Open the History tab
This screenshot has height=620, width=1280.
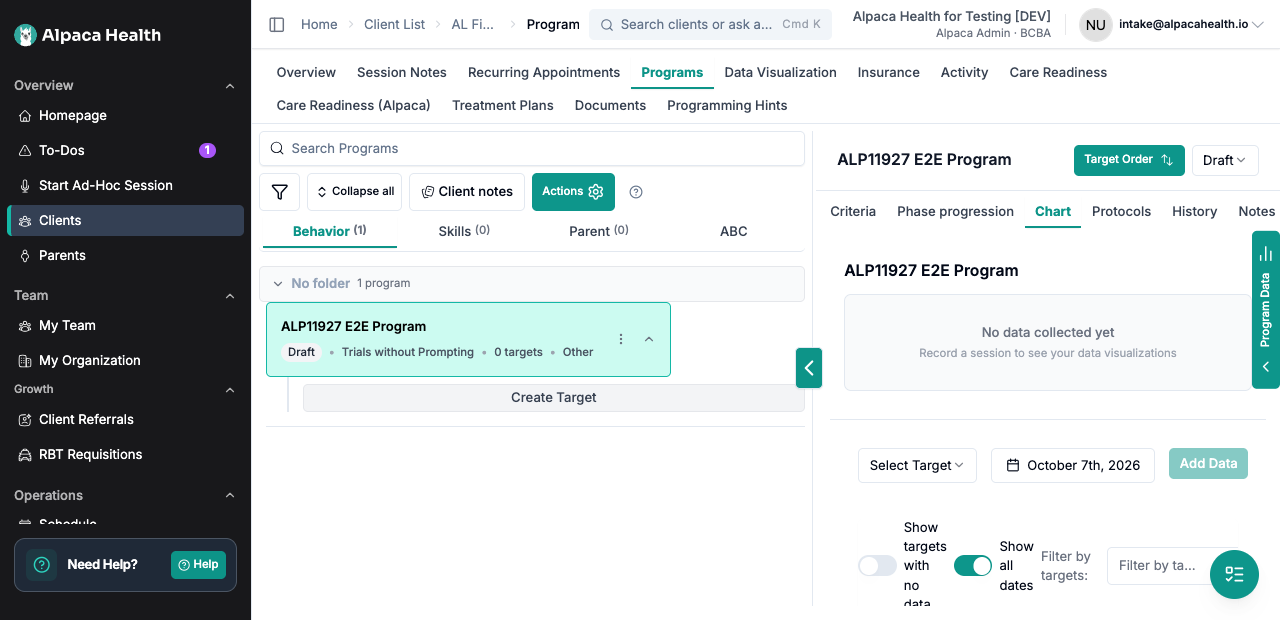click(x=1194, y=211)
